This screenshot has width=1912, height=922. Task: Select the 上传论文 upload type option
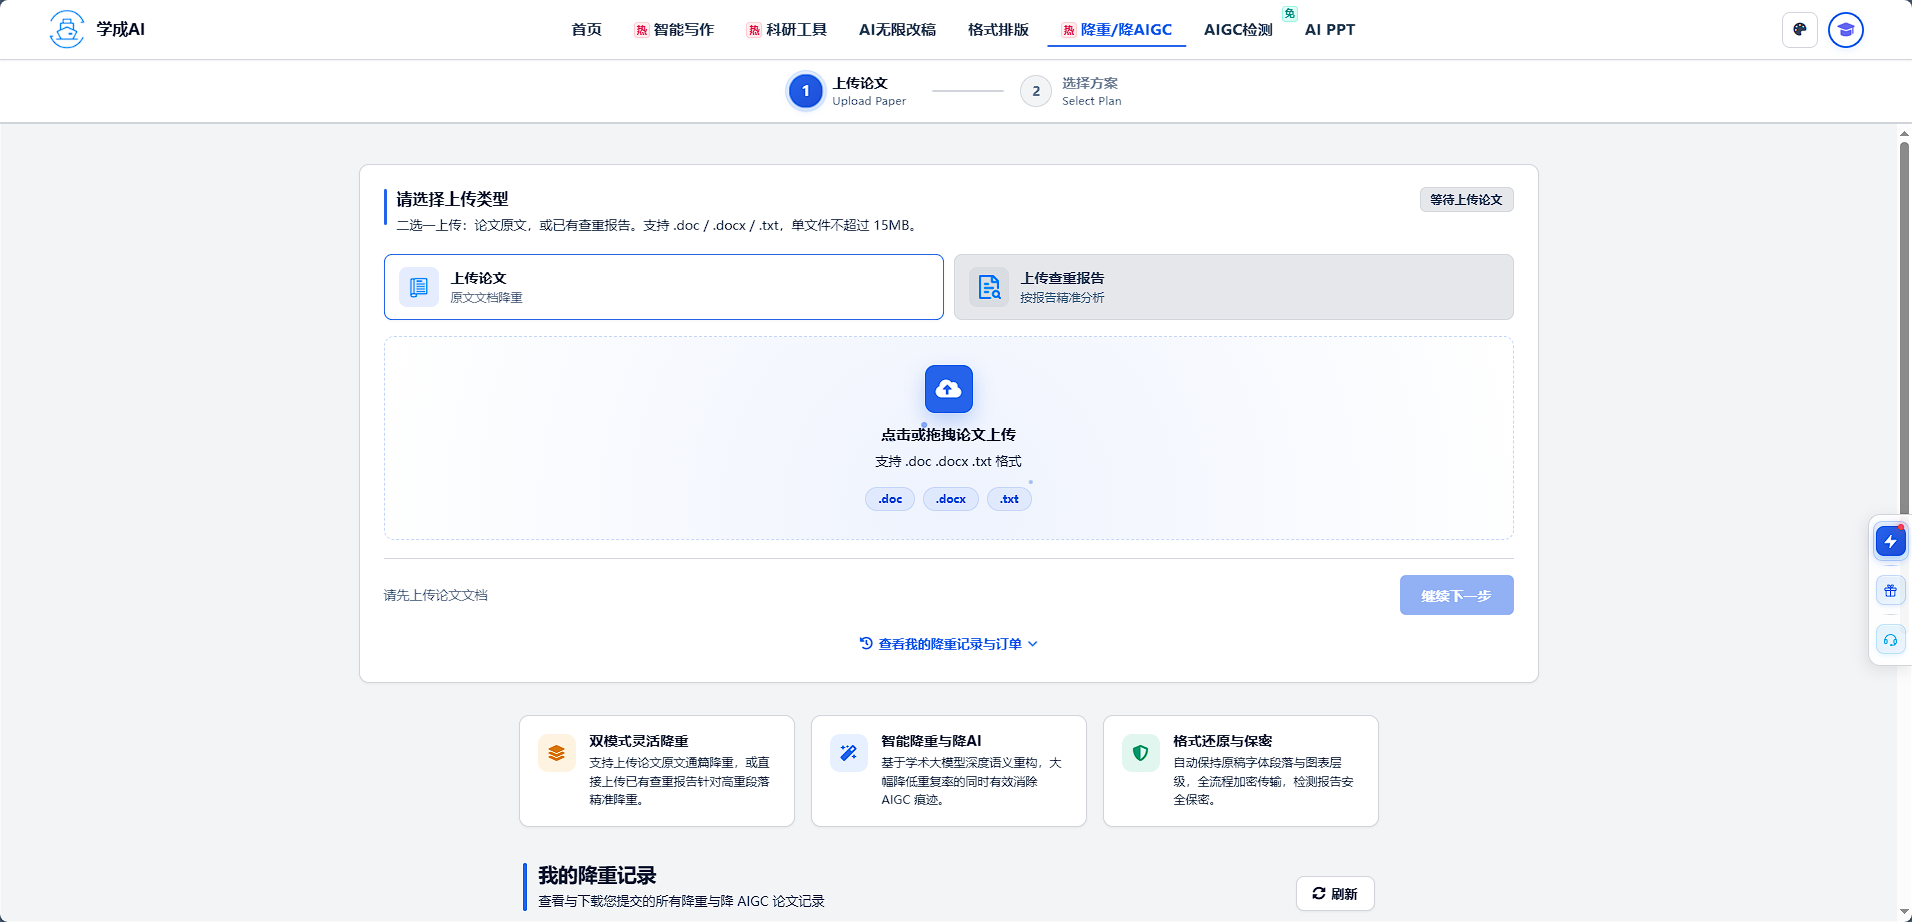click(x=664, y=287)
